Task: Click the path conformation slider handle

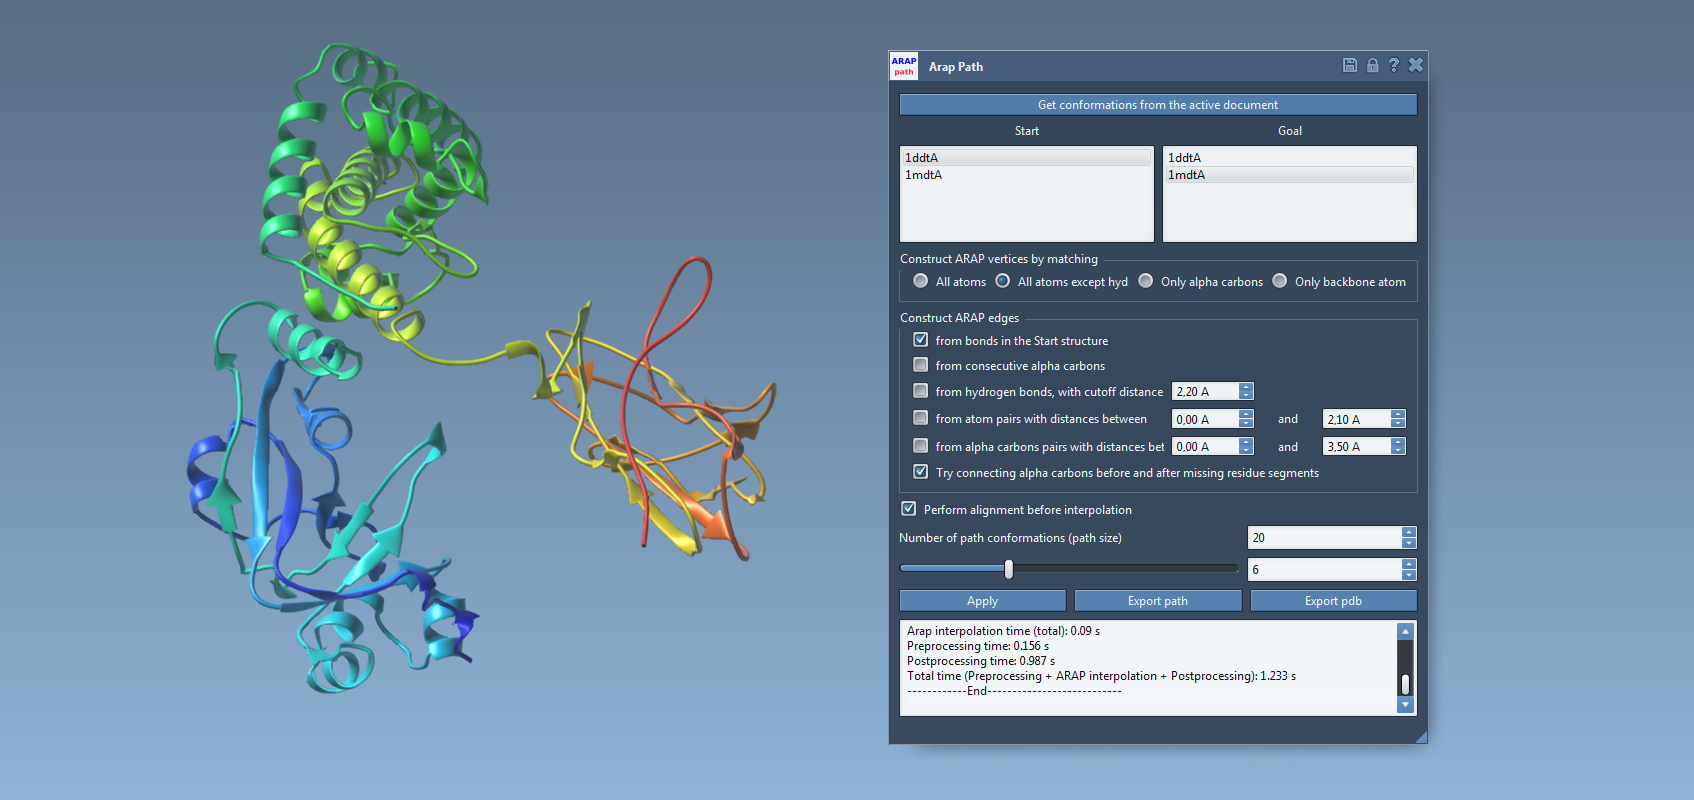Action: point(1008,569)
